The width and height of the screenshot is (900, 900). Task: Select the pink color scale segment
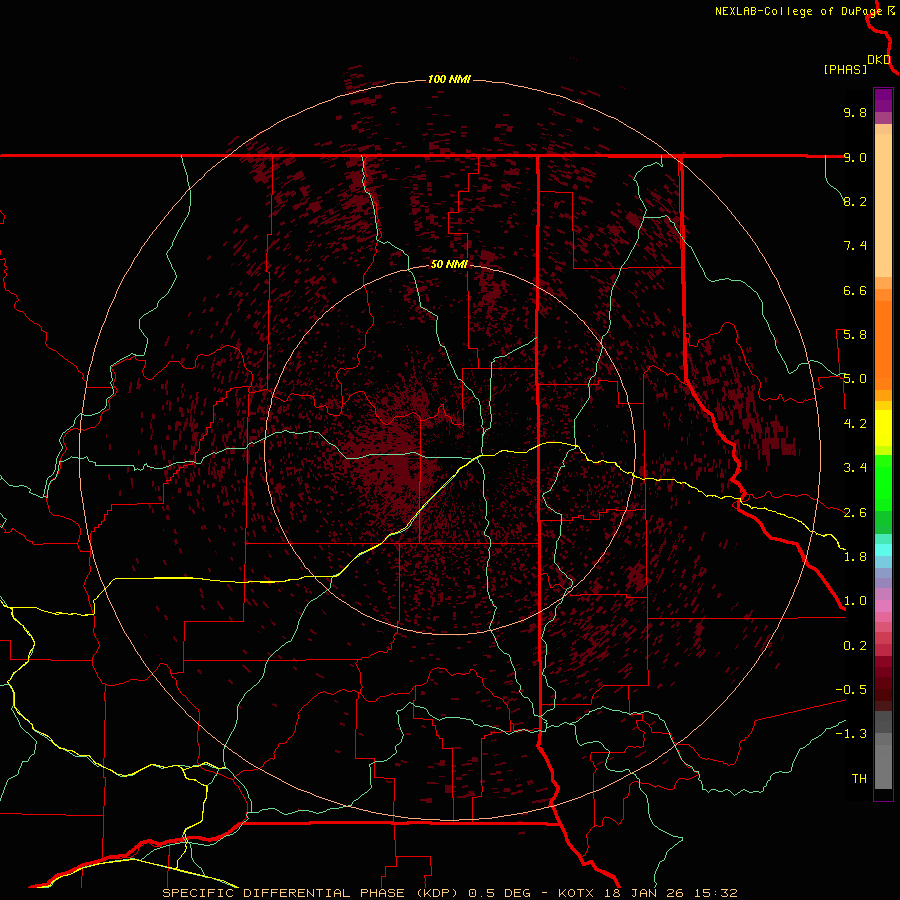tap(883, 606)
